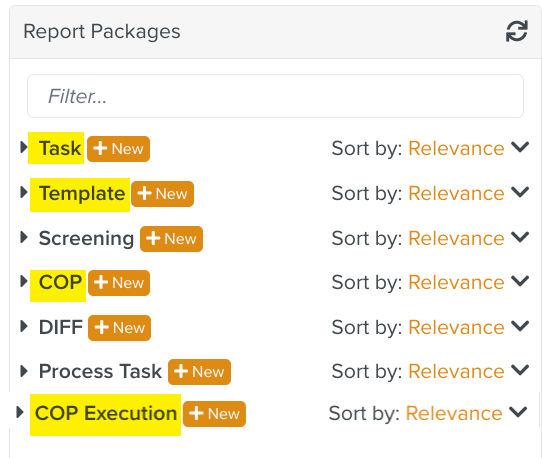Expand the DIFF section arrow
This screenshot has height=458, width=542.
click(x=24, y=326)
